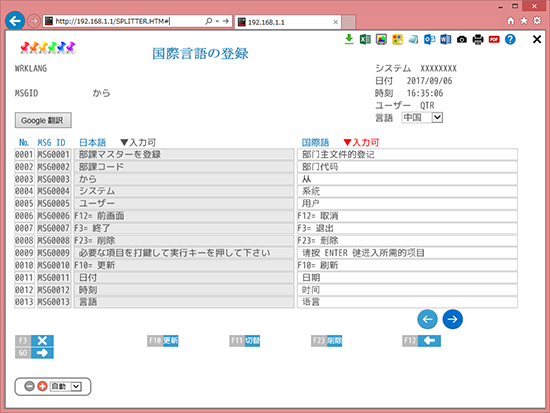Send the screen via Outlook icon
Image resolution: width=550 pixels, height=413 pixels.
pos(429,39)
